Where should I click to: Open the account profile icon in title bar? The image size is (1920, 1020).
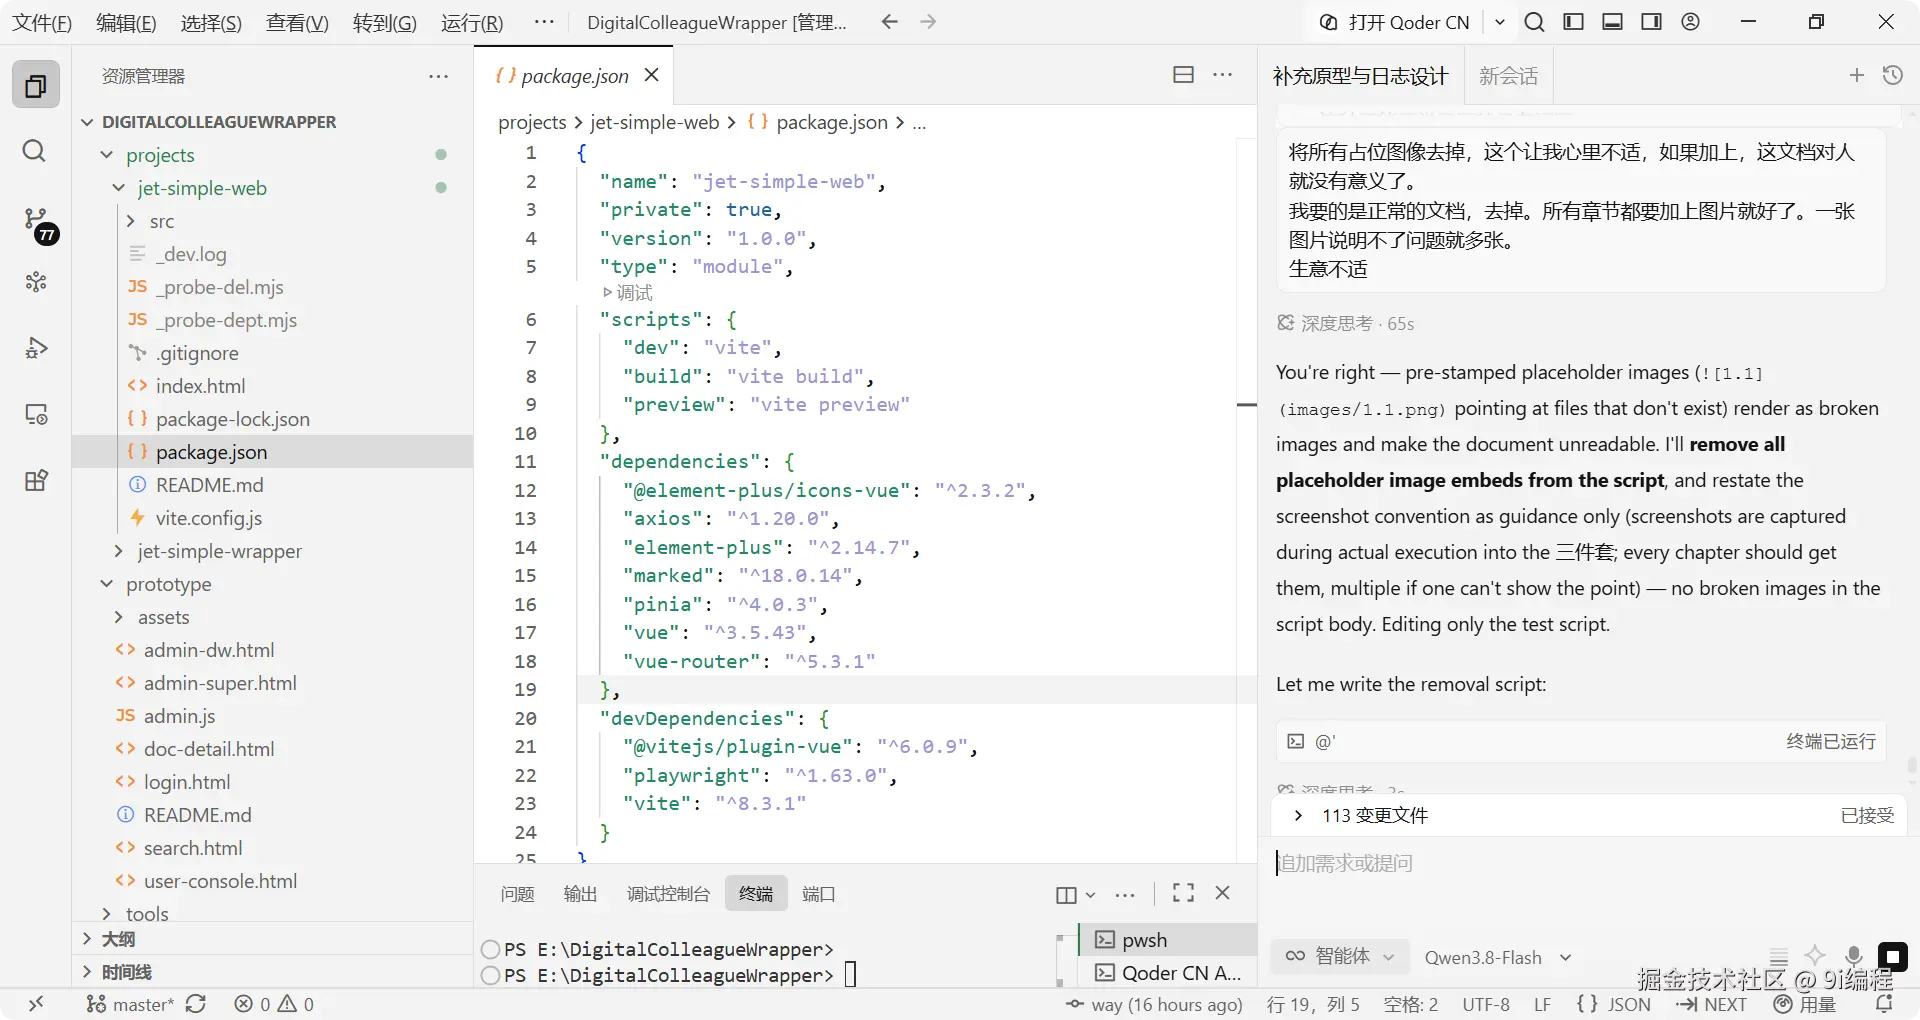pyautogui.click(x=1690, y=22)
